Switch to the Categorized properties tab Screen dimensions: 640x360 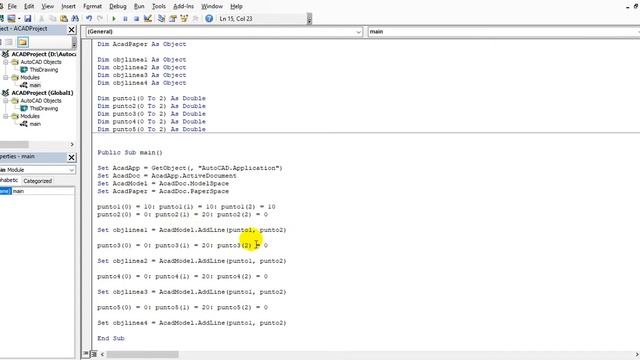click(38, 181)
